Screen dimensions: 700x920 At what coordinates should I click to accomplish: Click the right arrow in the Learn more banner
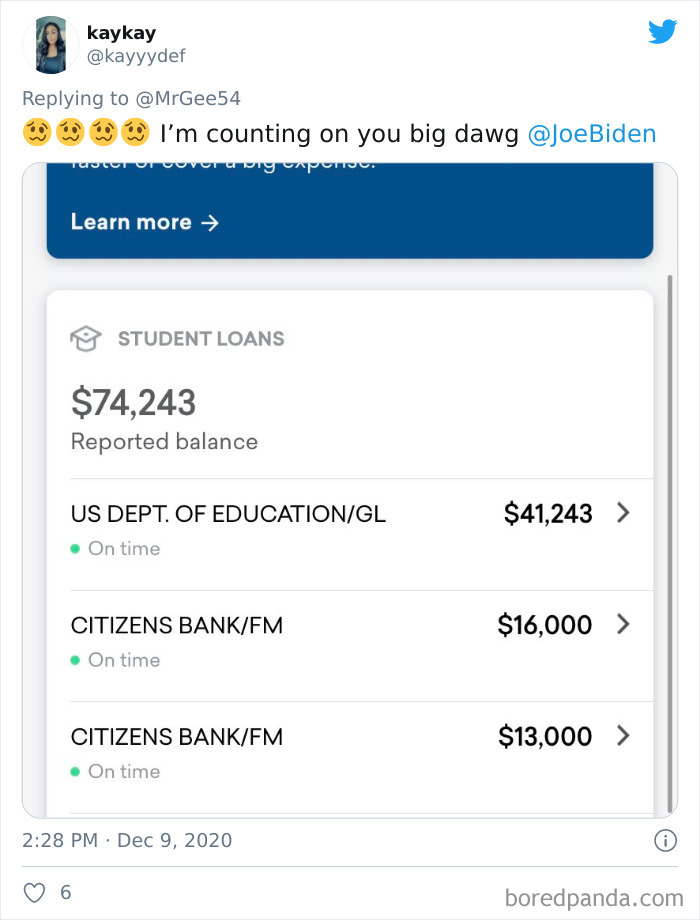(211, 223)
